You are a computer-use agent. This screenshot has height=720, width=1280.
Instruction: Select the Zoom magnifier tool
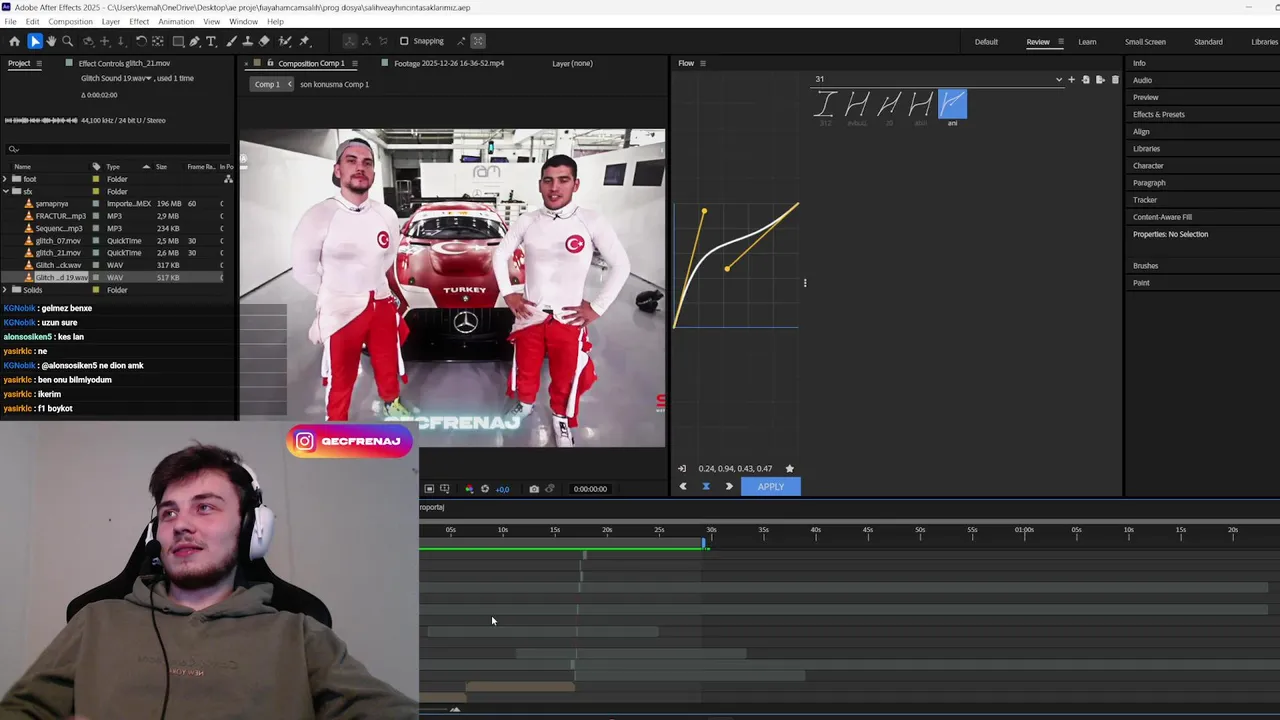[x=68, y=41]
